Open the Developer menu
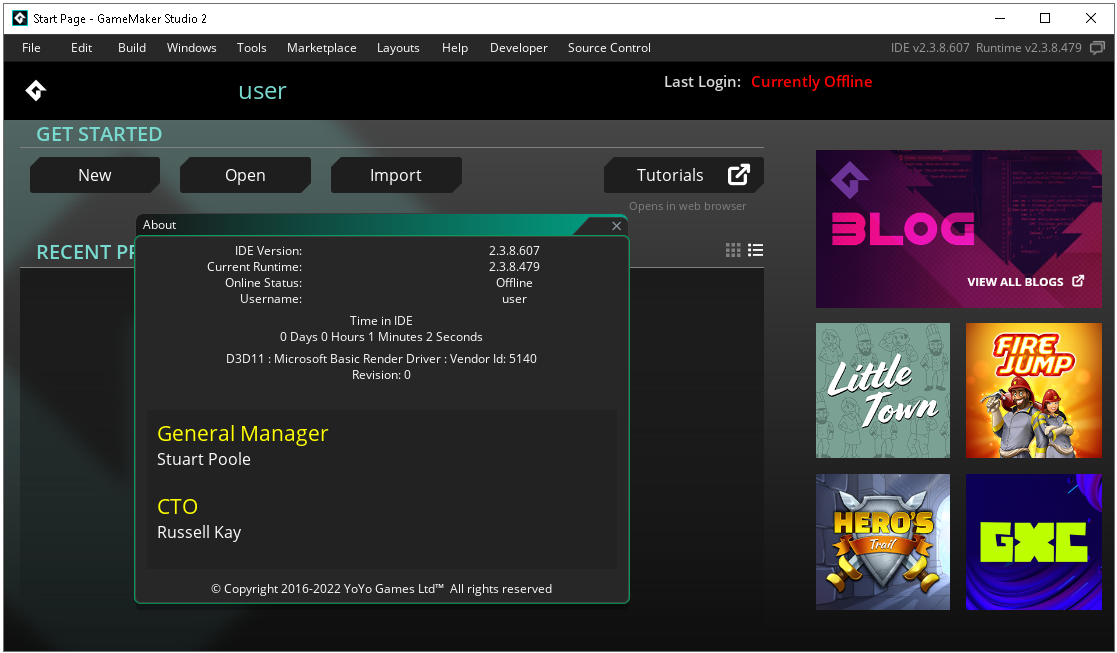 519,48
